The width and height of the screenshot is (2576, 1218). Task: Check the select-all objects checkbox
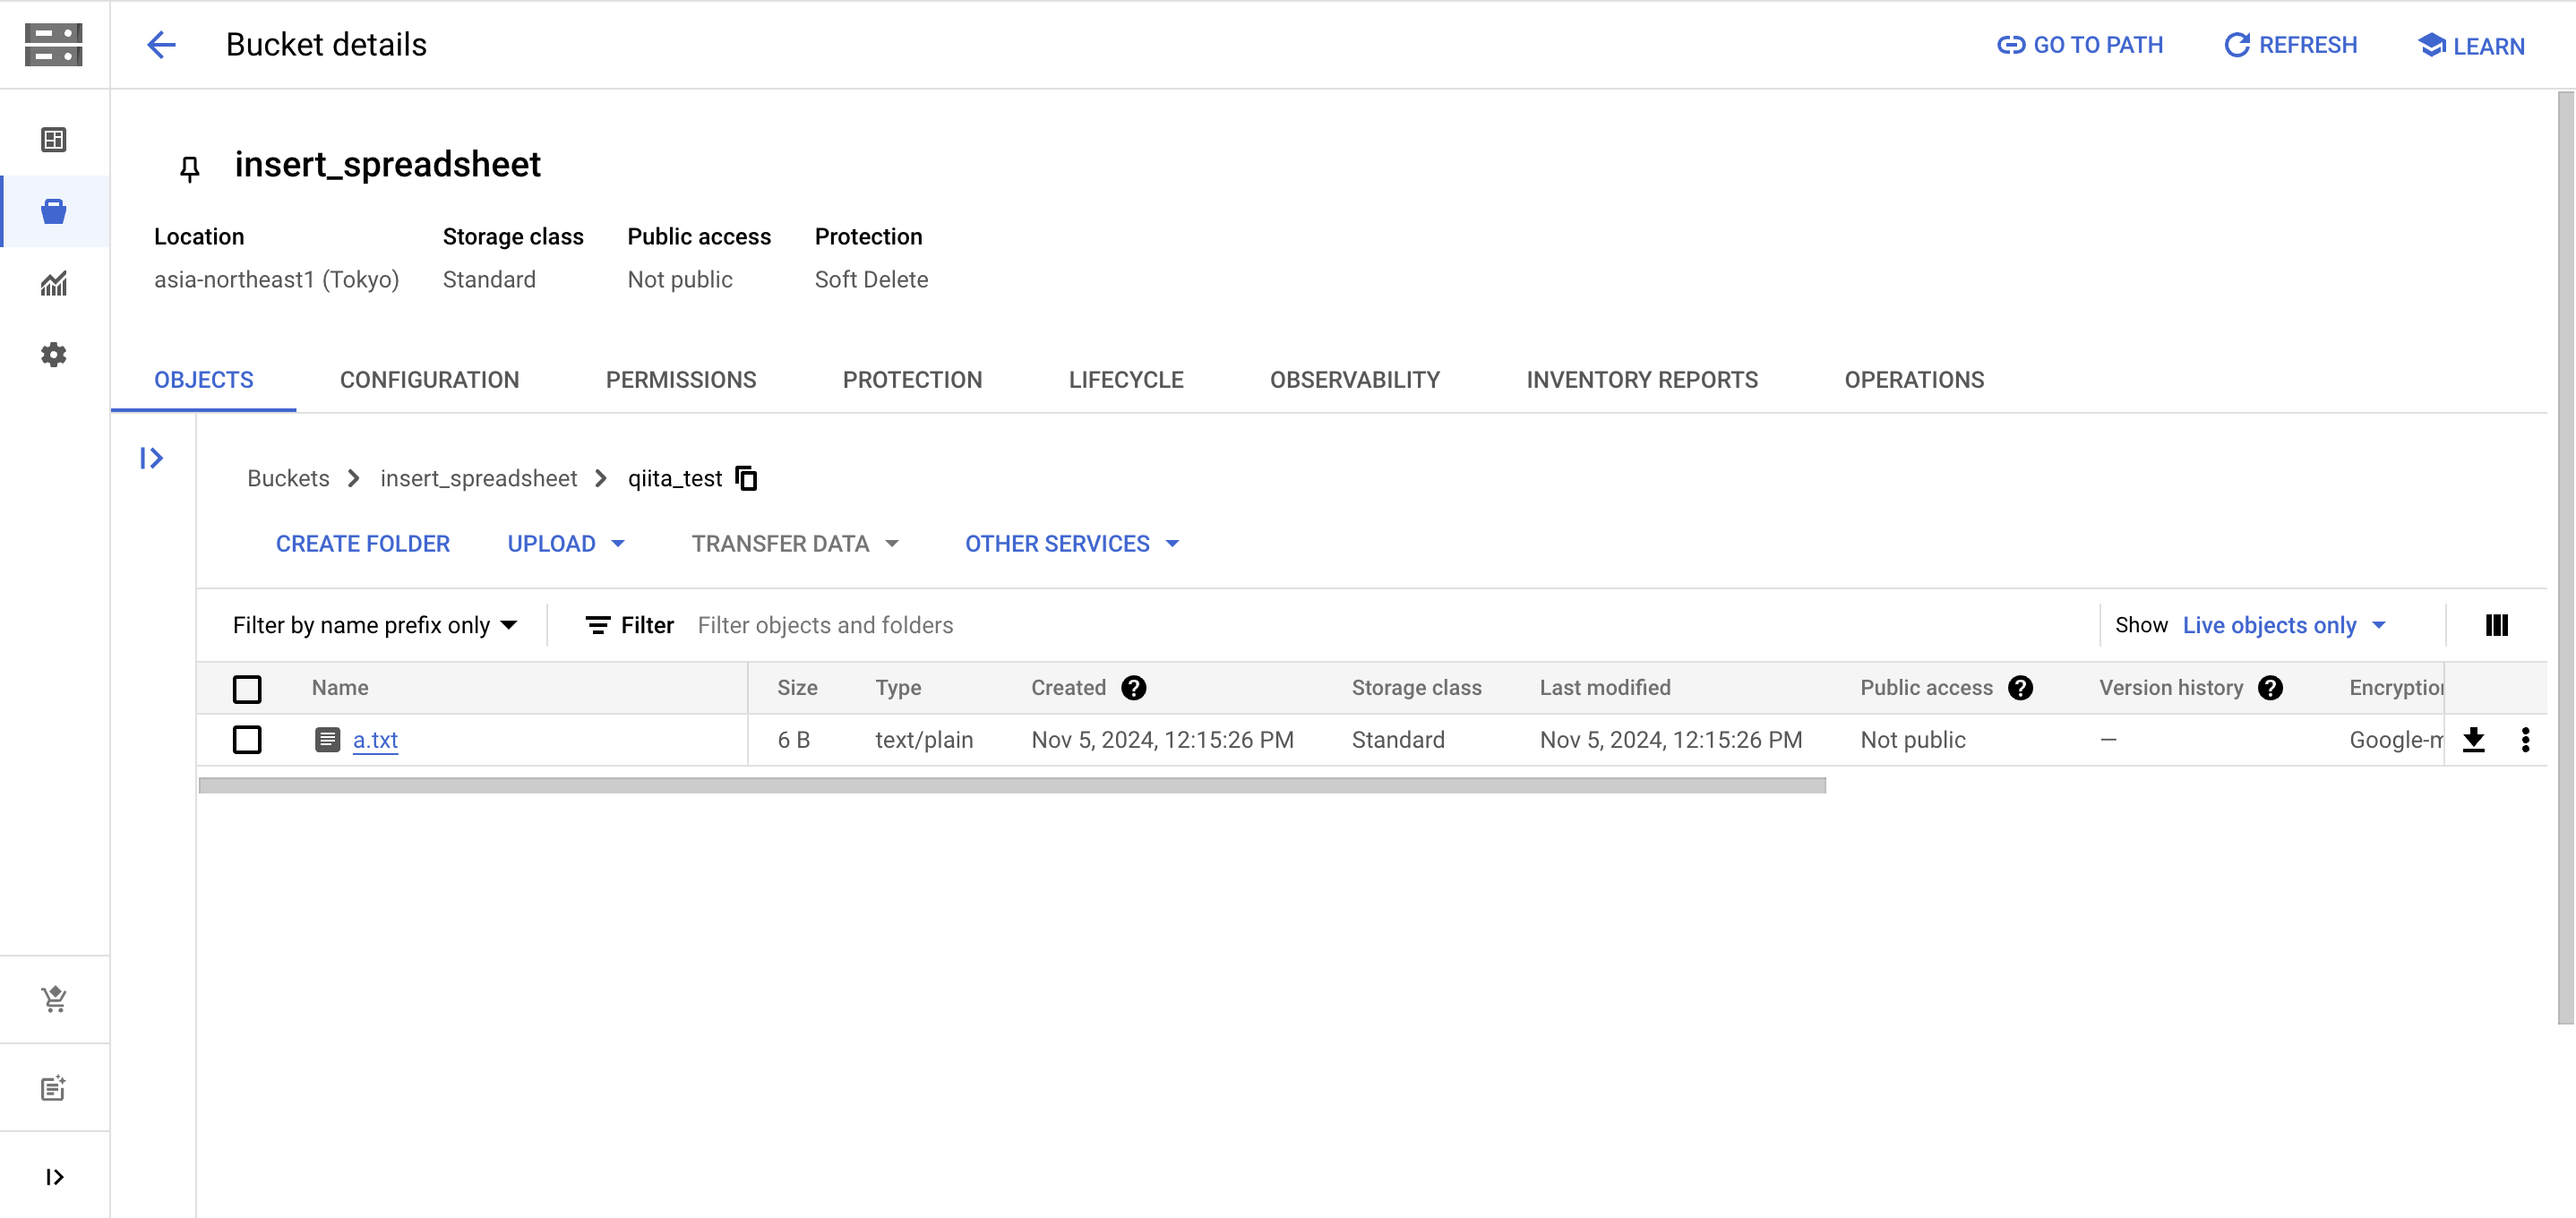(x=247, y=688)
